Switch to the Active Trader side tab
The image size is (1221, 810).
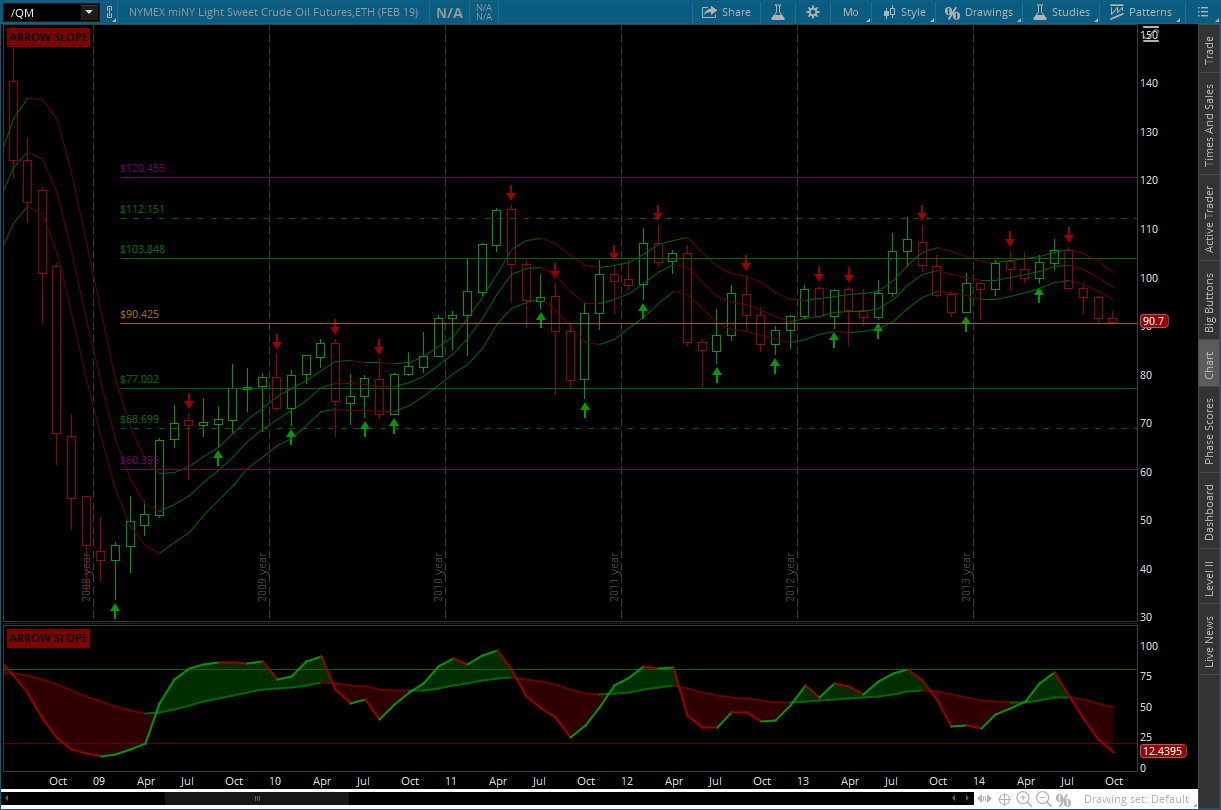tap(1209, 218)
